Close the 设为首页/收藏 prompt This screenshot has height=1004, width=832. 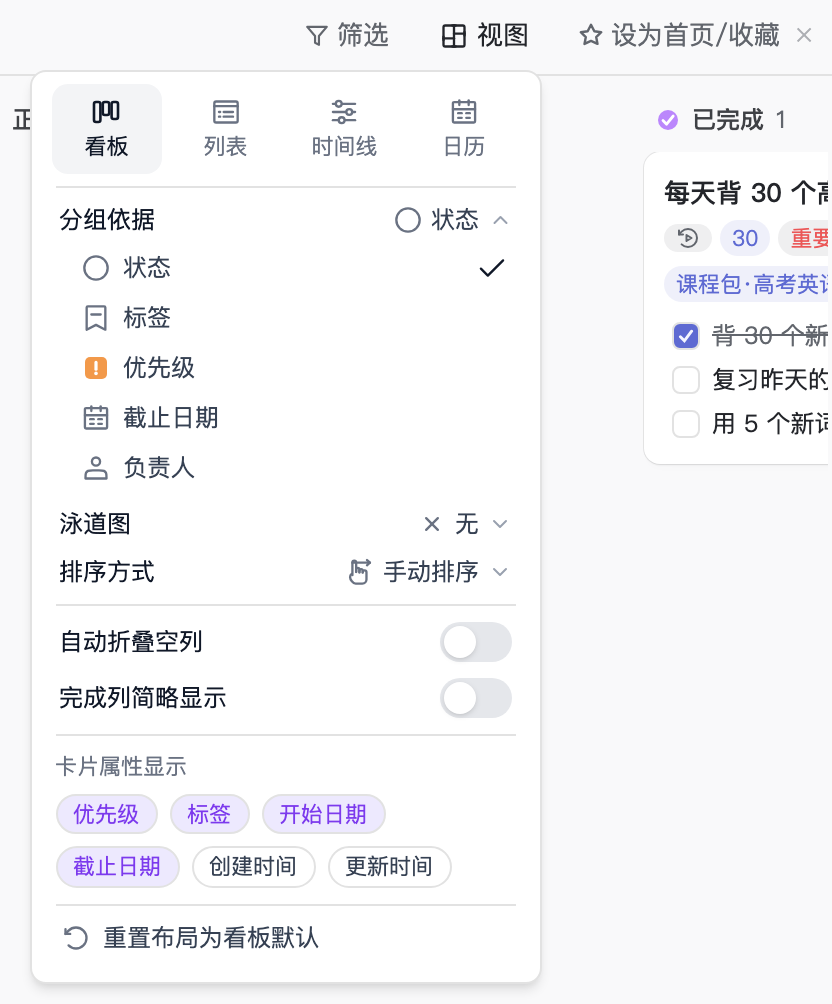[804, 35]
